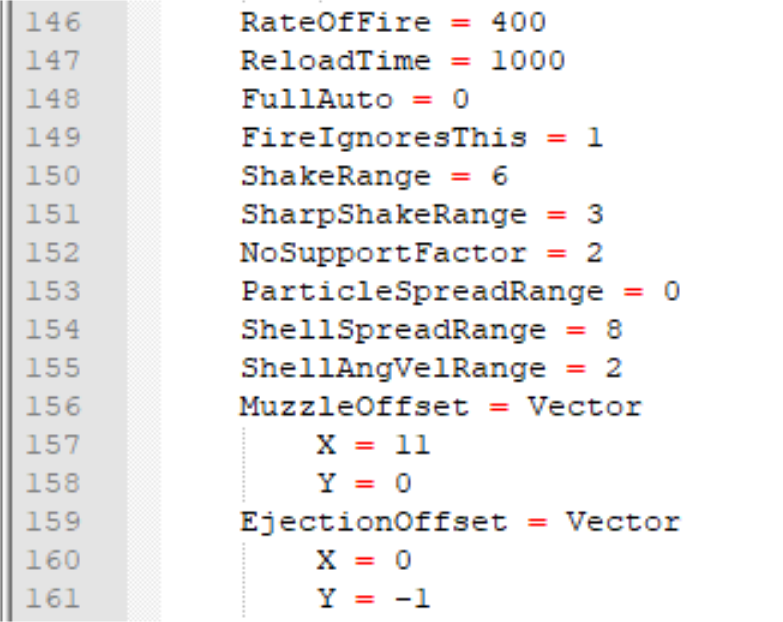Click the FireIgnoresThis property name
783x622 pixels.
[384, 138]
